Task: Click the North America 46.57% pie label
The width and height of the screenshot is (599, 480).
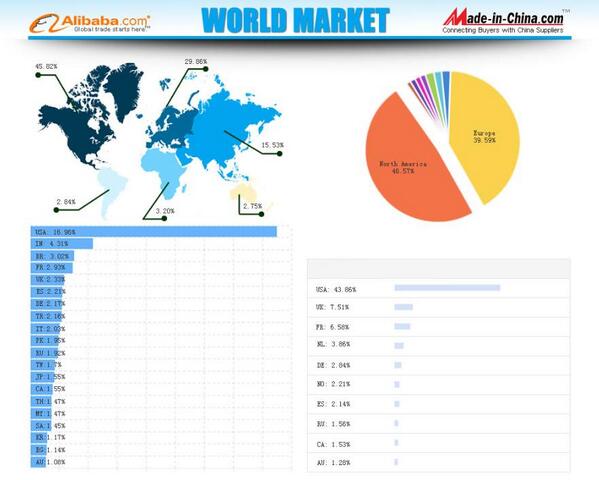Action: point(403,167)
